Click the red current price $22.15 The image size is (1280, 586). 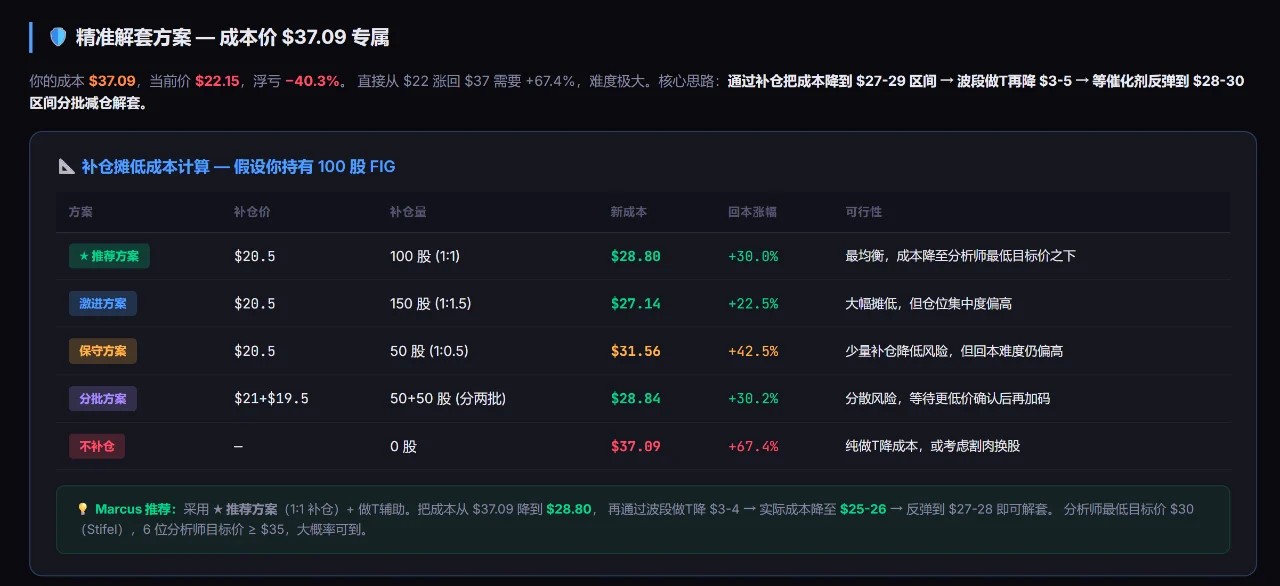[217, 81]
